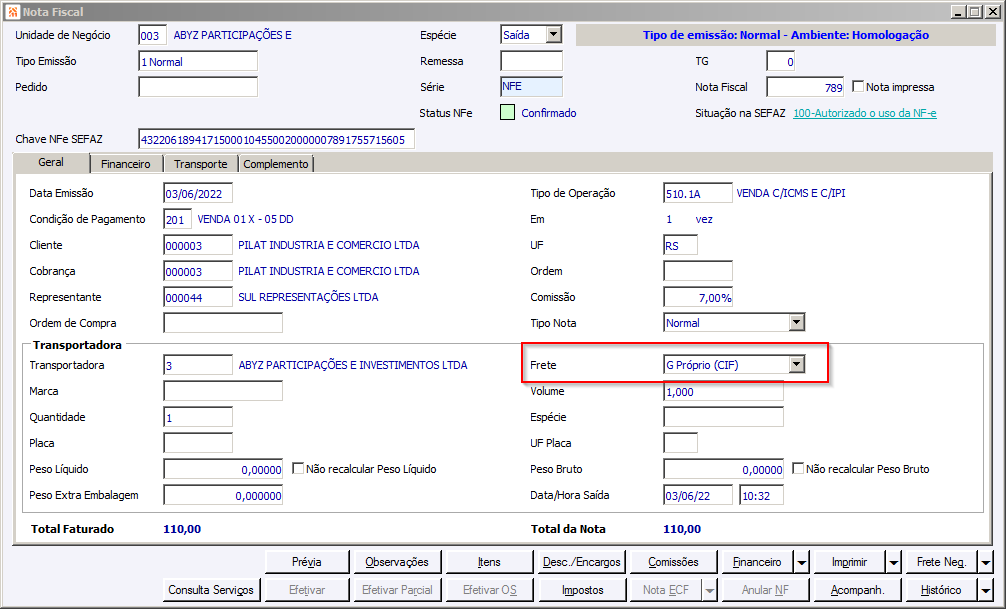Image resolution: width=1006 pixels, height=609 pixels.
Task: Enable Não recalcular Peso Líquido checkbox
Action: (298, 468)
